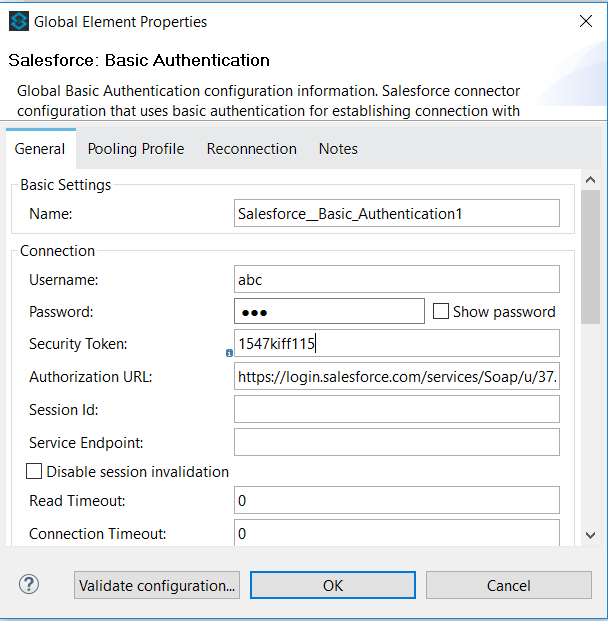Switch to the Pooling Profile tab
Screen dimensions: 608x621
[136, 149]
